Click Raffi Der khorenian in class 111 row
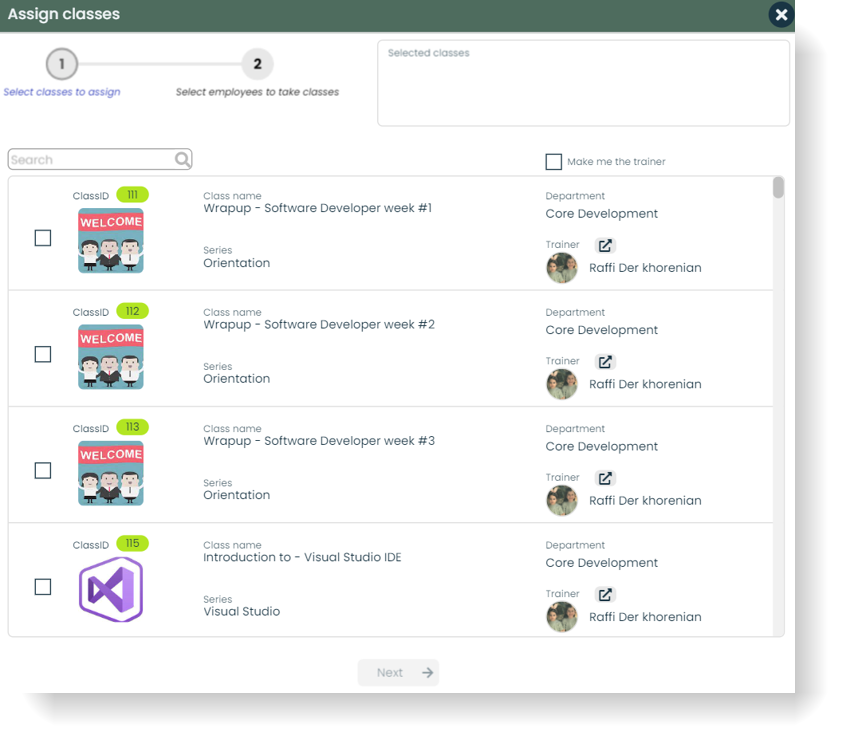This screenshot has width=850, height=748. point(645,268)
